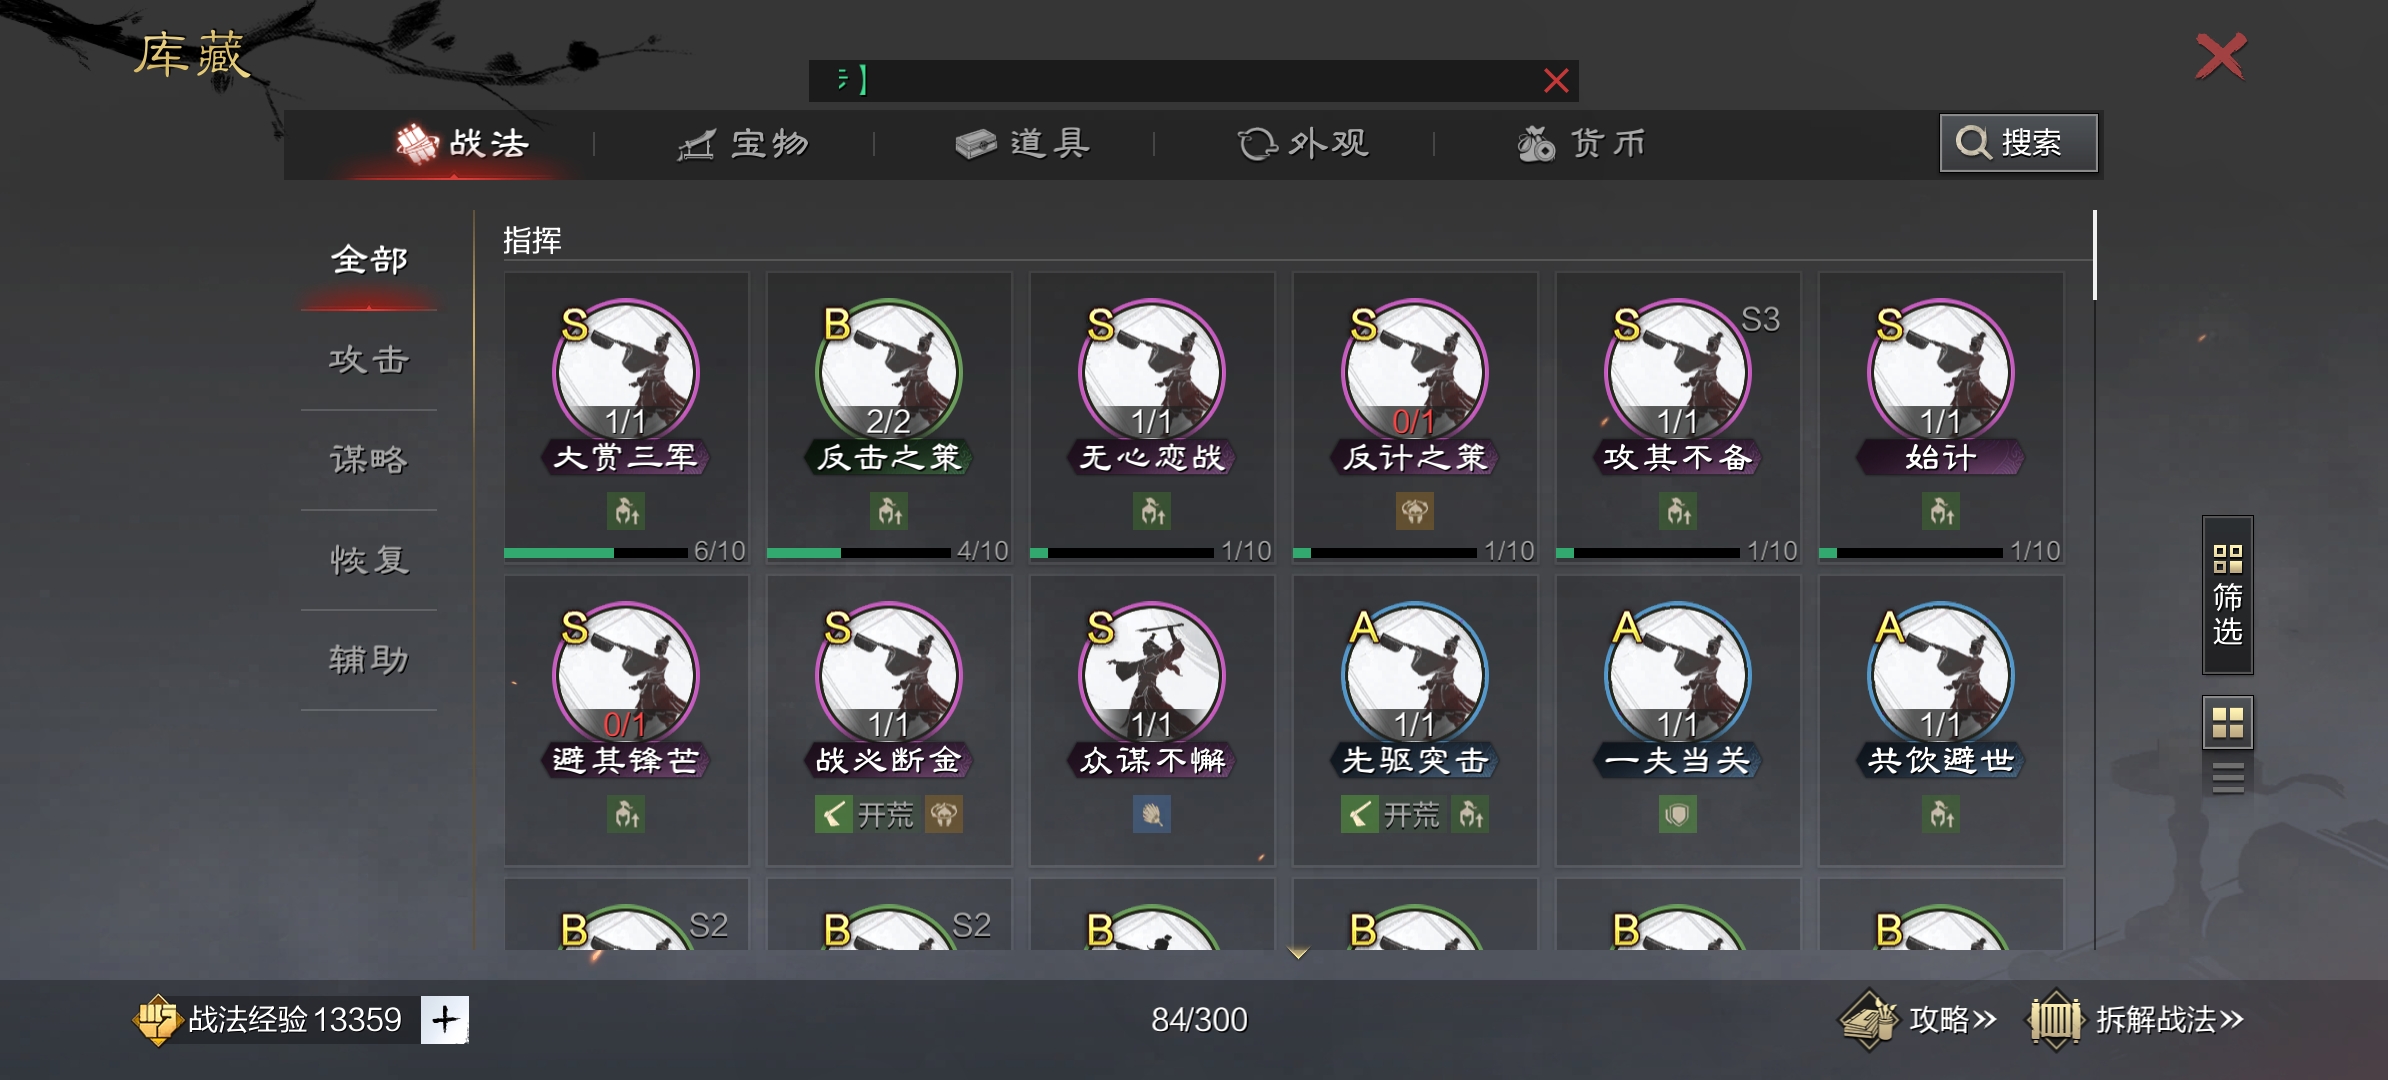Expand more tactics with down arrow
The height and width of the screenshot is (1080, 2388).
pyautogui.click(x=1298, y=953)
